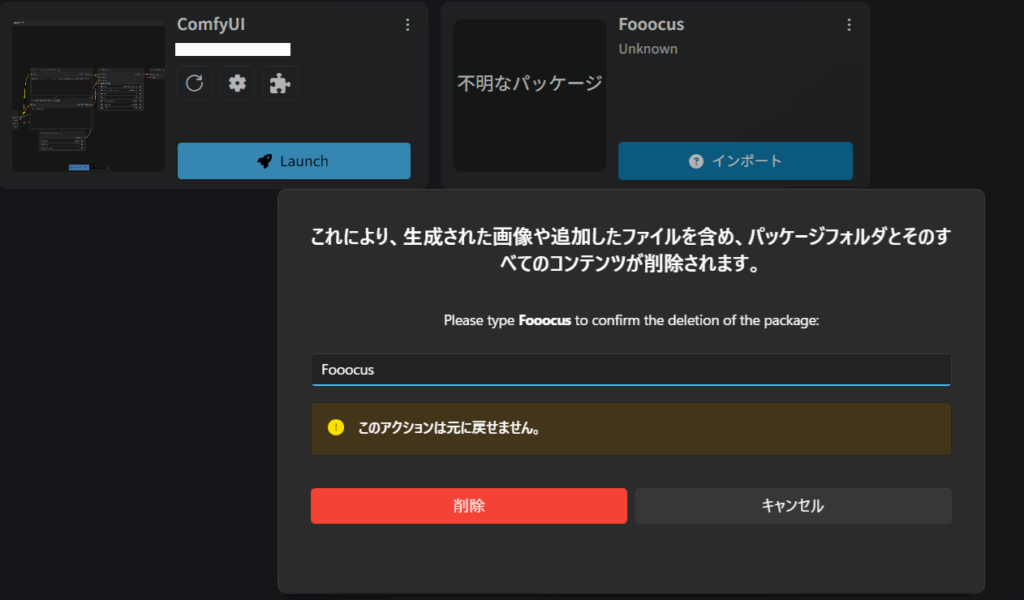1024x600 pixels.
Task: Click the ComfyUI update check refresh icon
Action: [x=194, y=83]
